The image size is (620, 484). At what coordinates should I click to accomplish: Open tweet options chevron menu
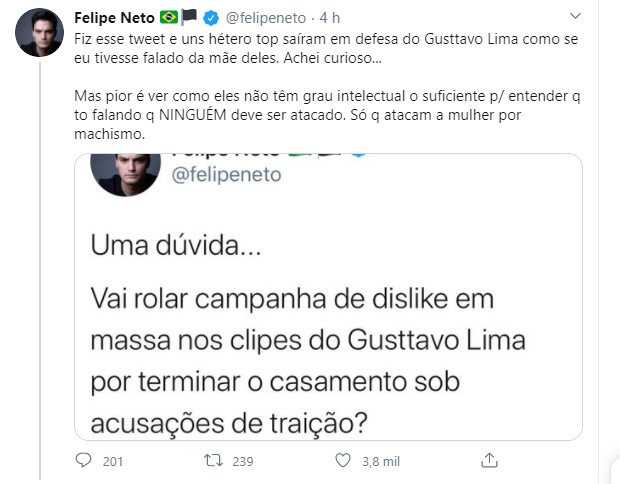pyautogui.click(x=575, y=17)
